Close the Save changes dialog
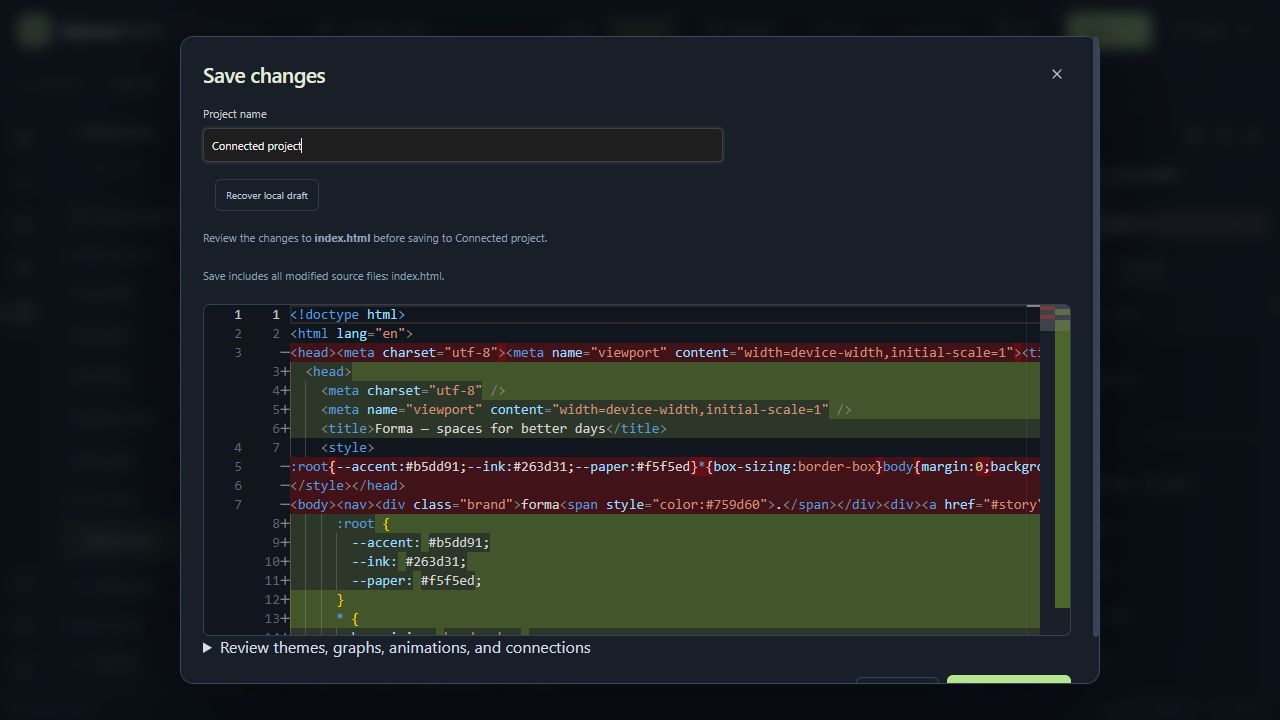The image size is (1280, 720). [x=1057, y=74]
